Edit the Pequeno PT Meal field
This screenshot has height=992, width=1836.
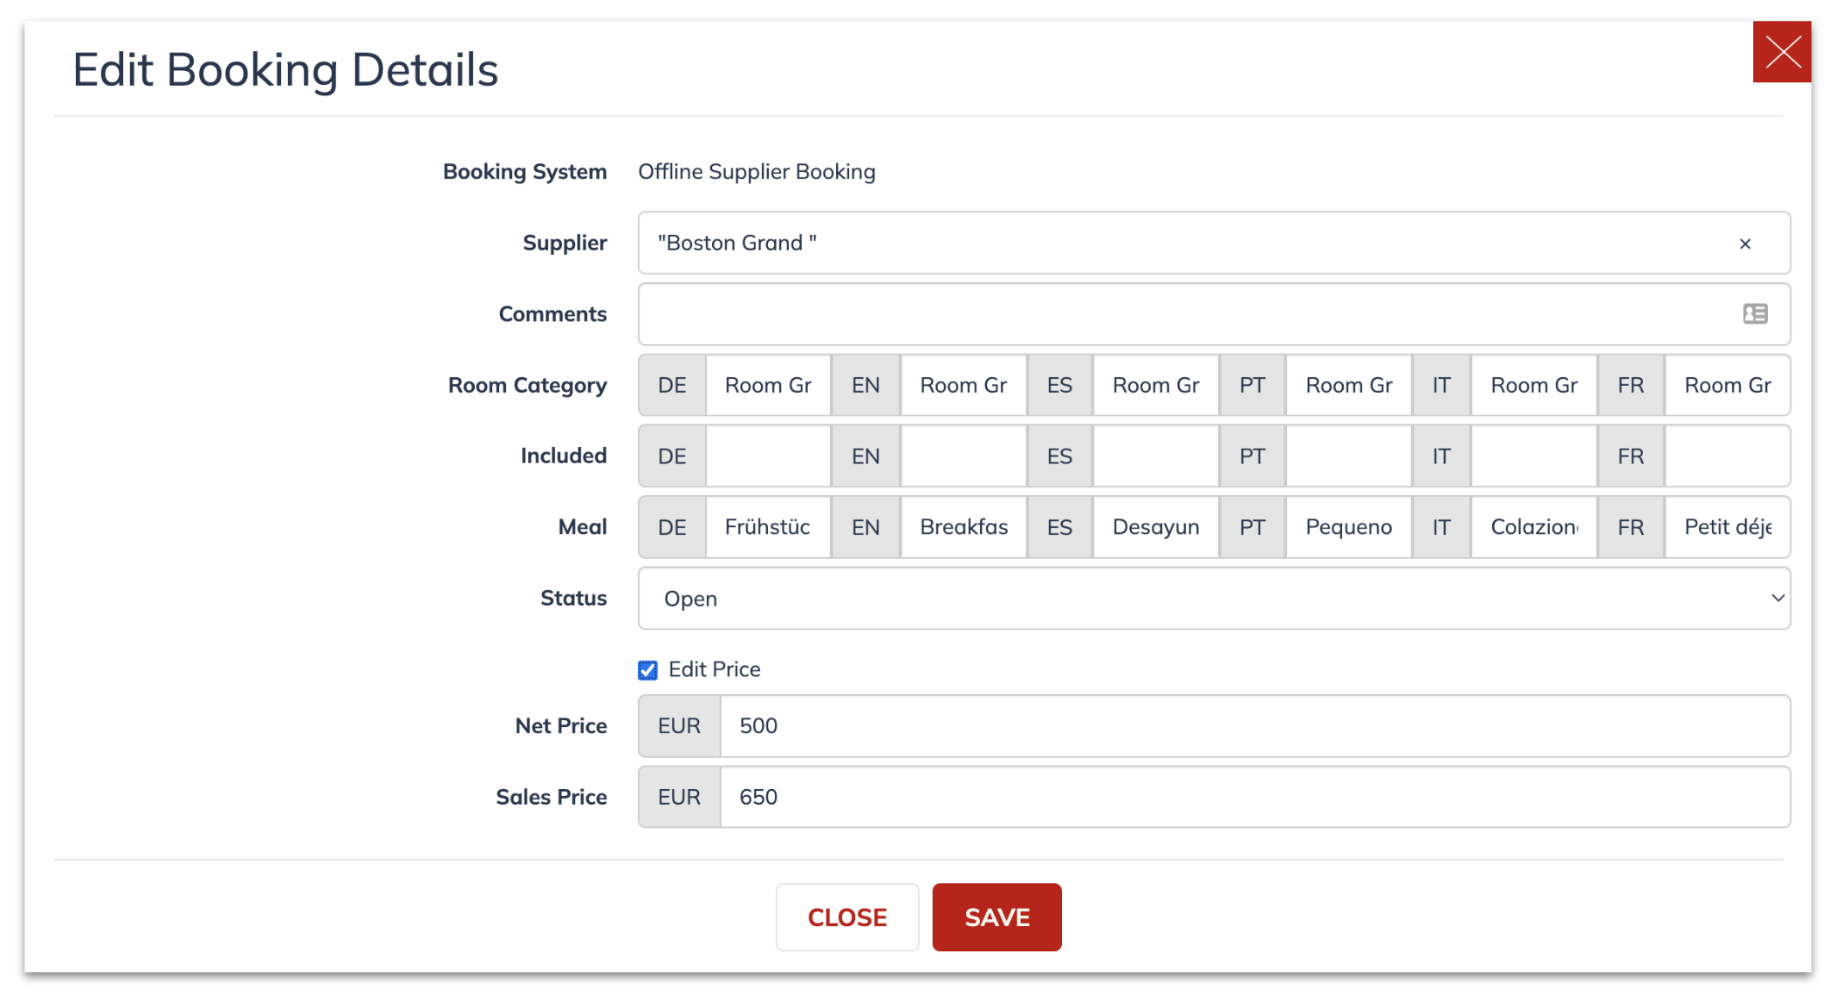1349,527
